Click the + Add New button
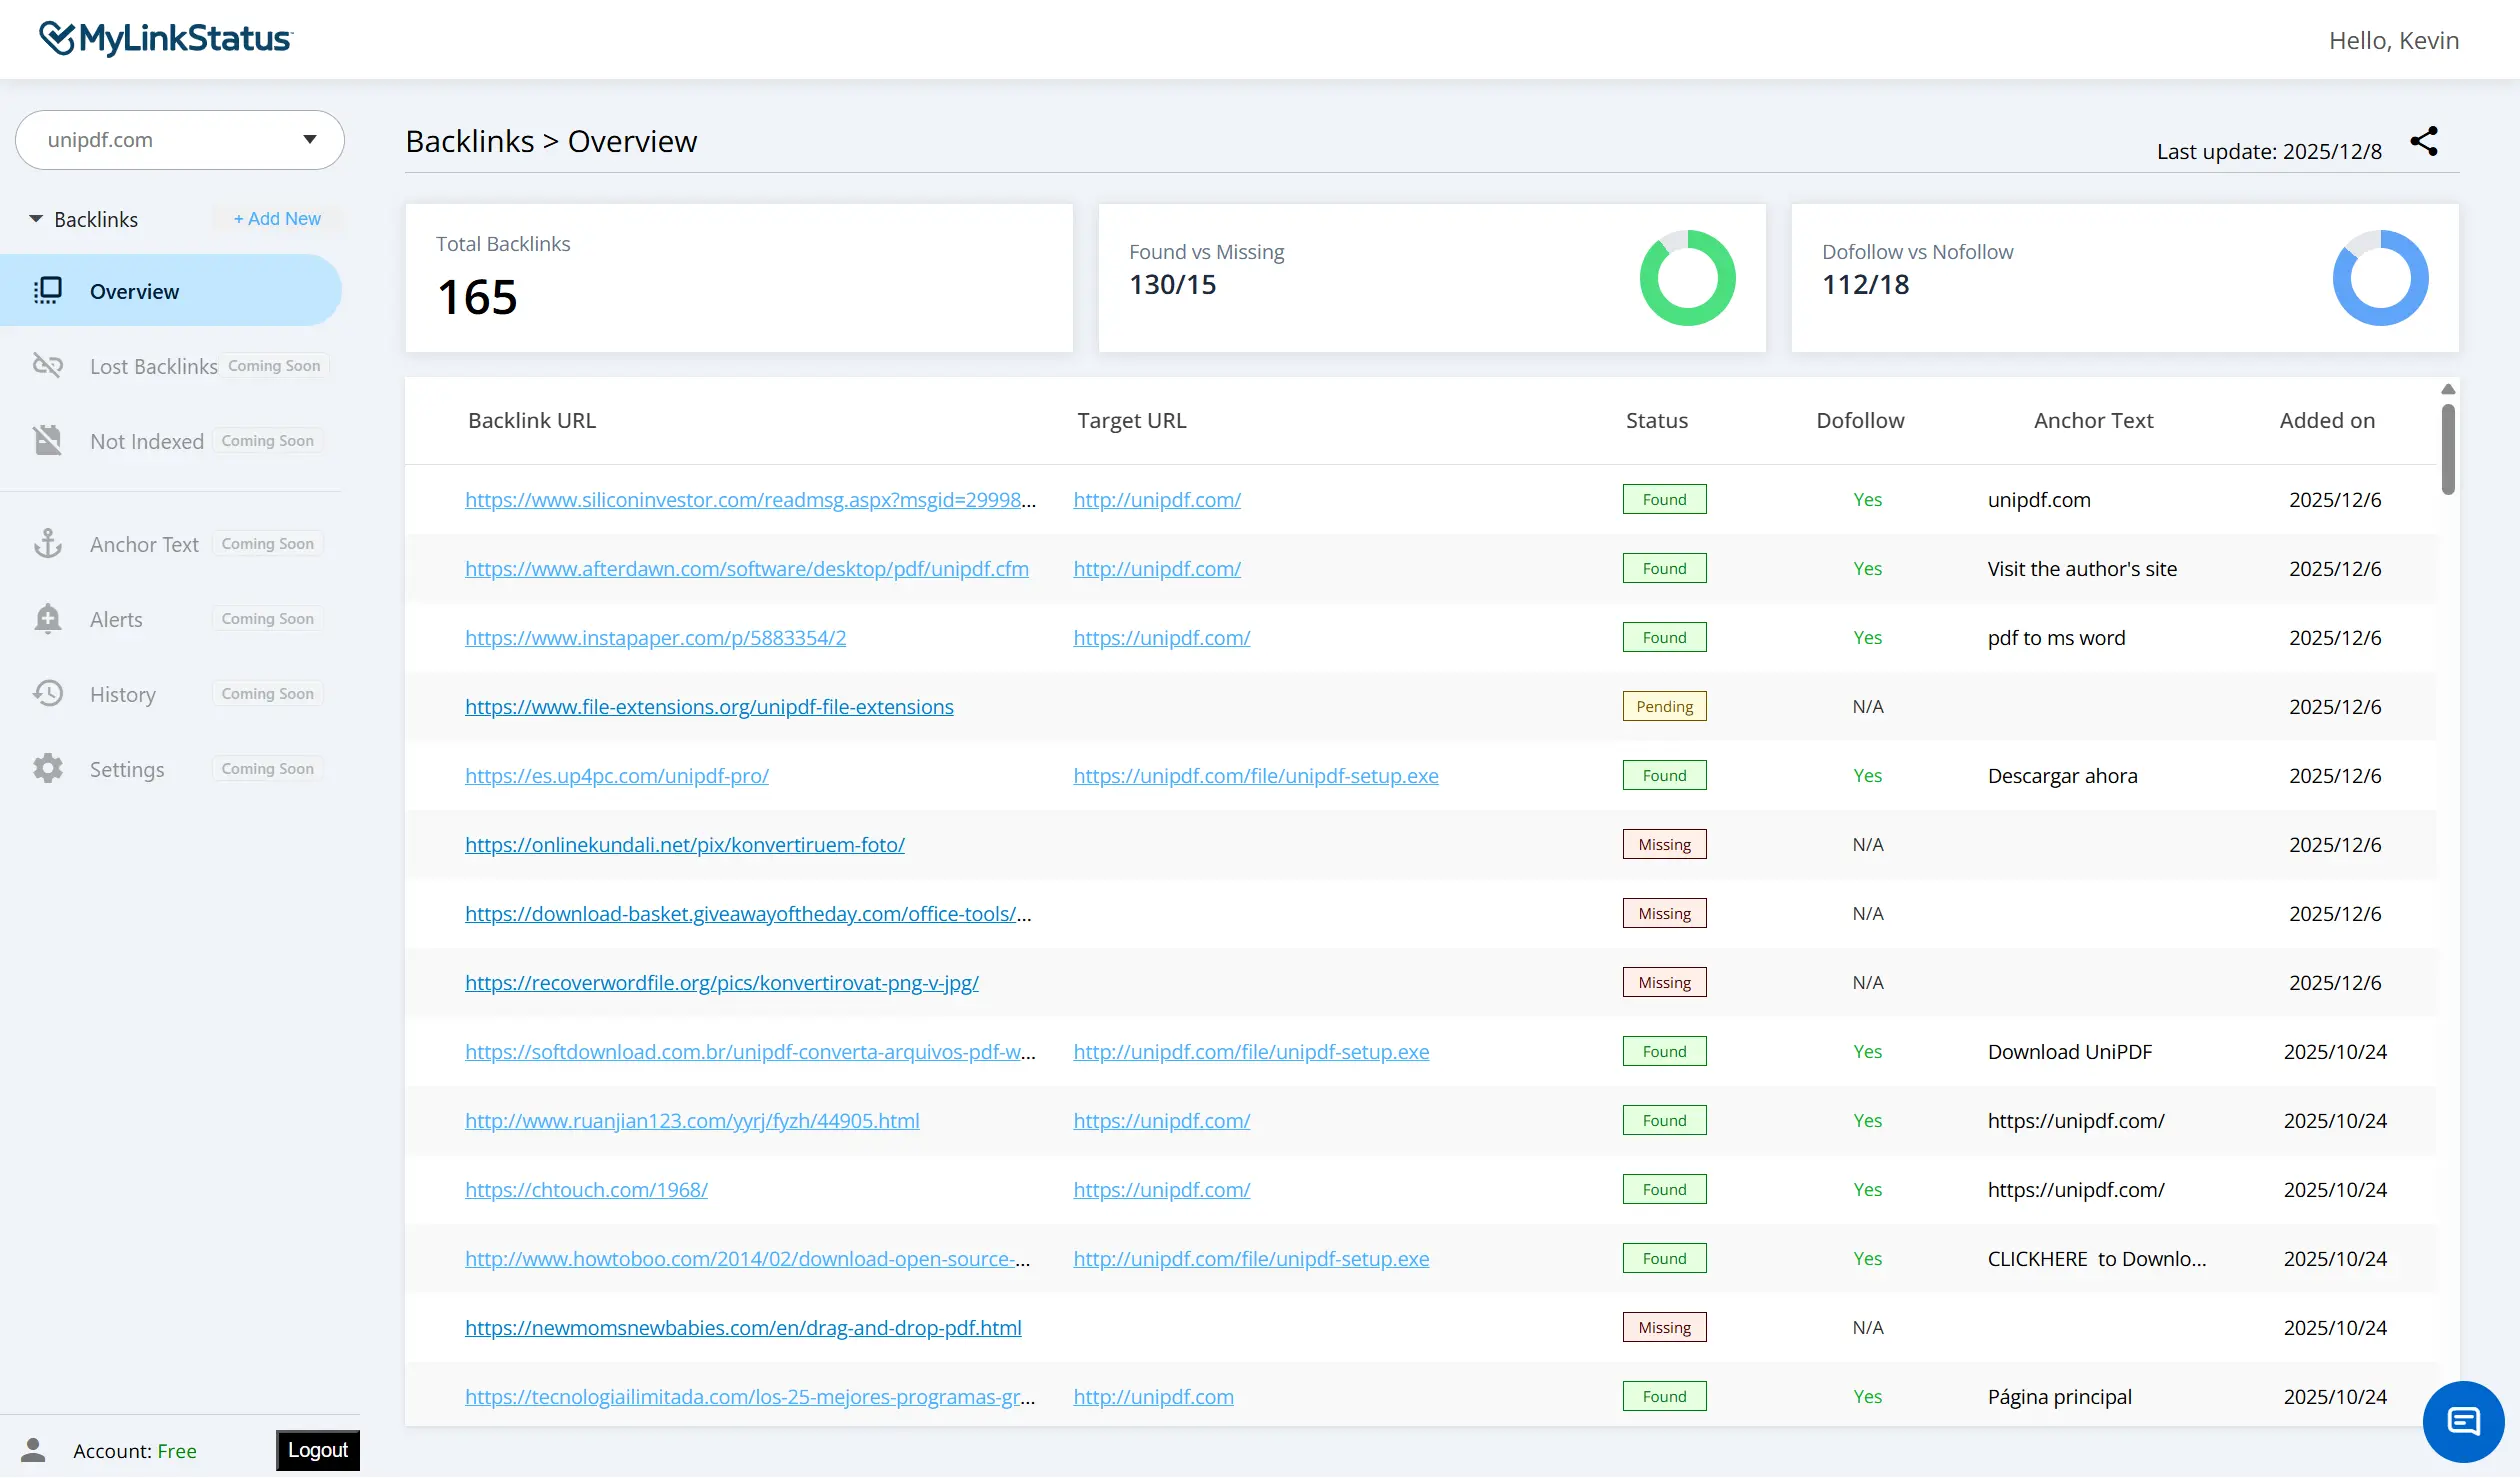Screen dimensions: 2520x1478 click(x=276, y=218)
